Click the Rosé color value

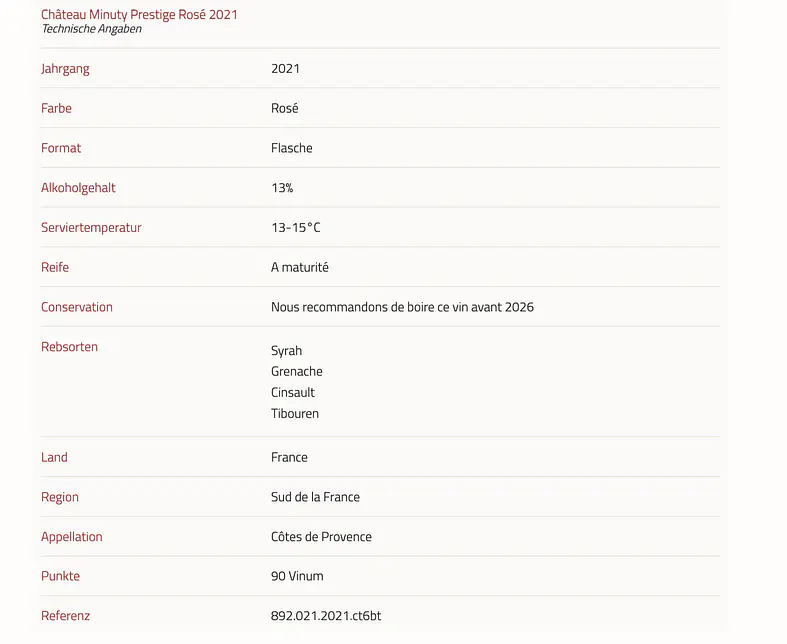point(284,108)
